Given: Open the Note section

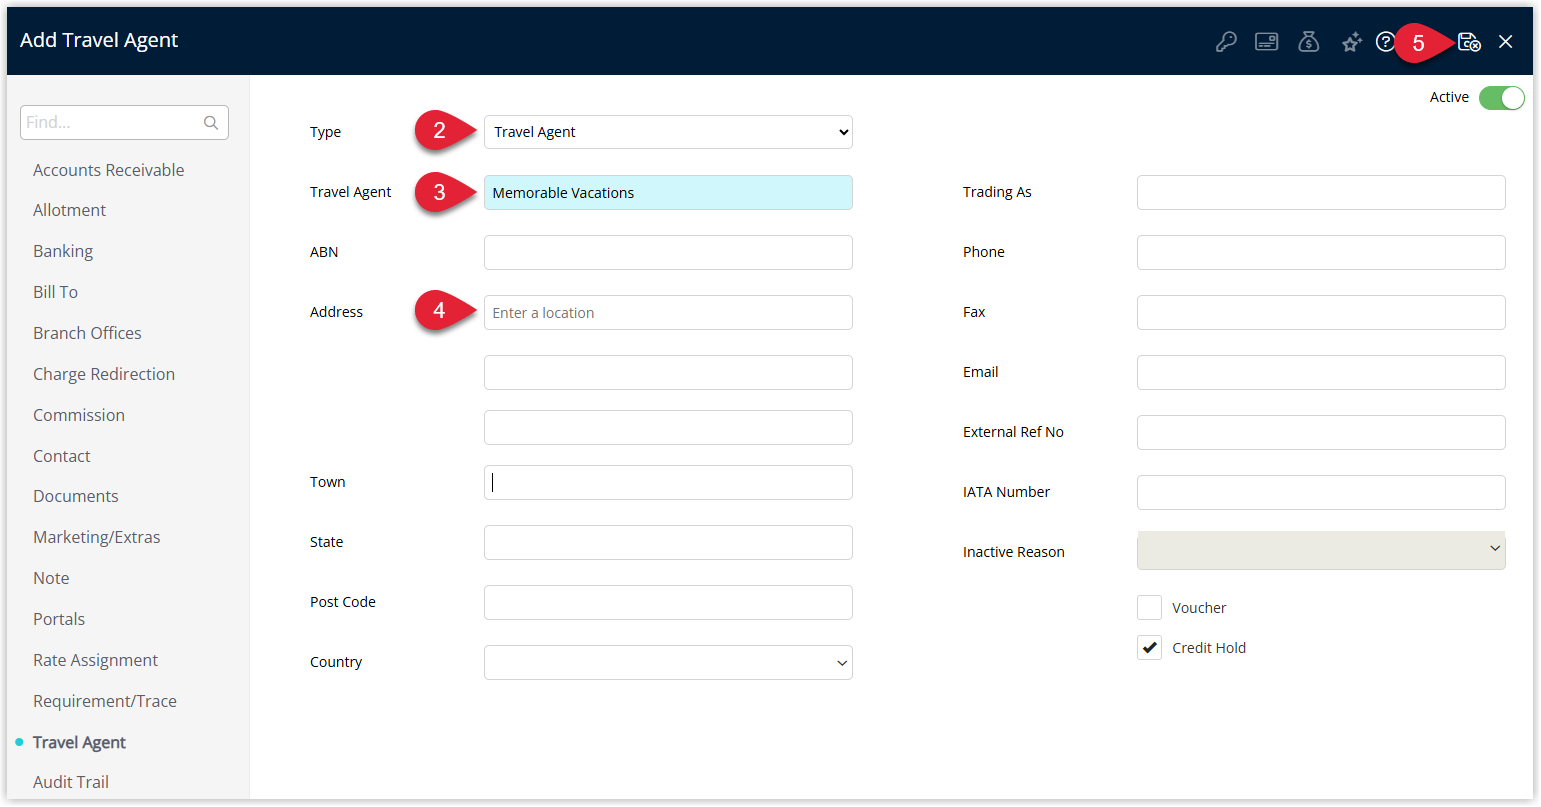Looking at the screenshot, I should tap(51, 578).
